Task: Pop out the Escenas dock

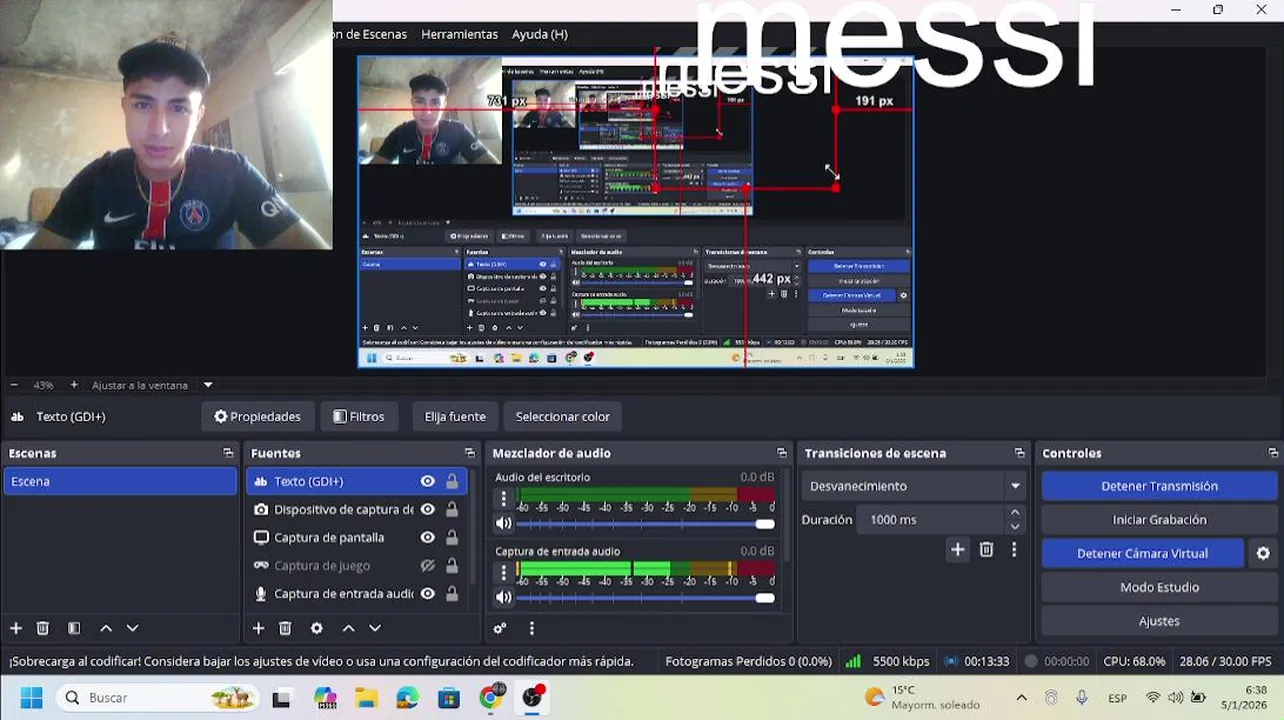Action: point(228,453)
